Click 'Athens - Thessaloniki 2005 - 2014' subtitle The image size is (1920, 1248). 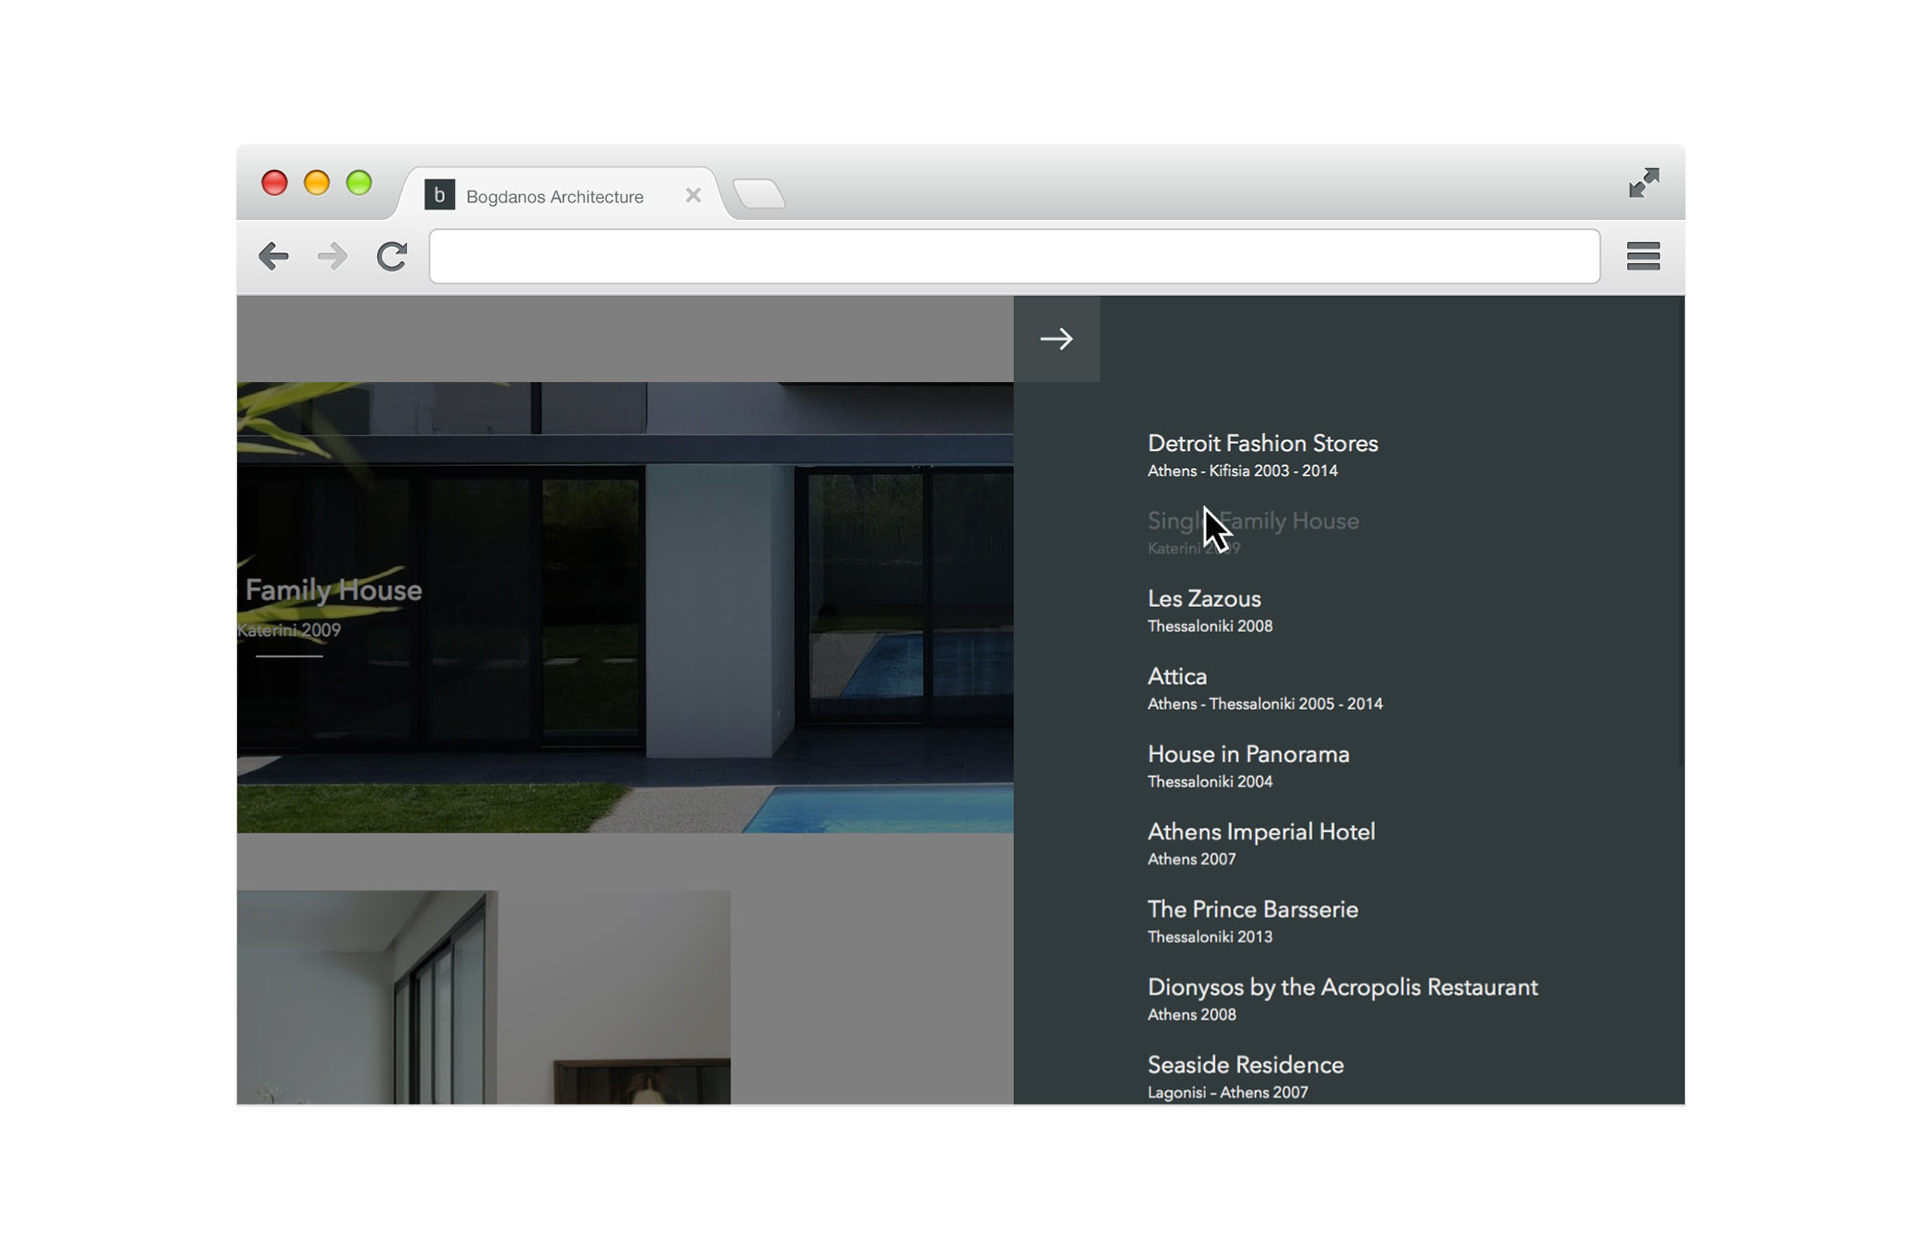[1265, 704]
